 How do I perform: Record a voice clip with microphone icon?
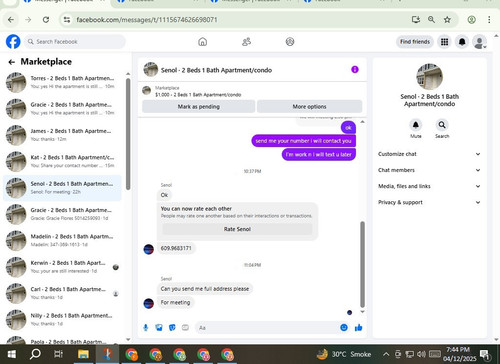(x=146, y=328)
